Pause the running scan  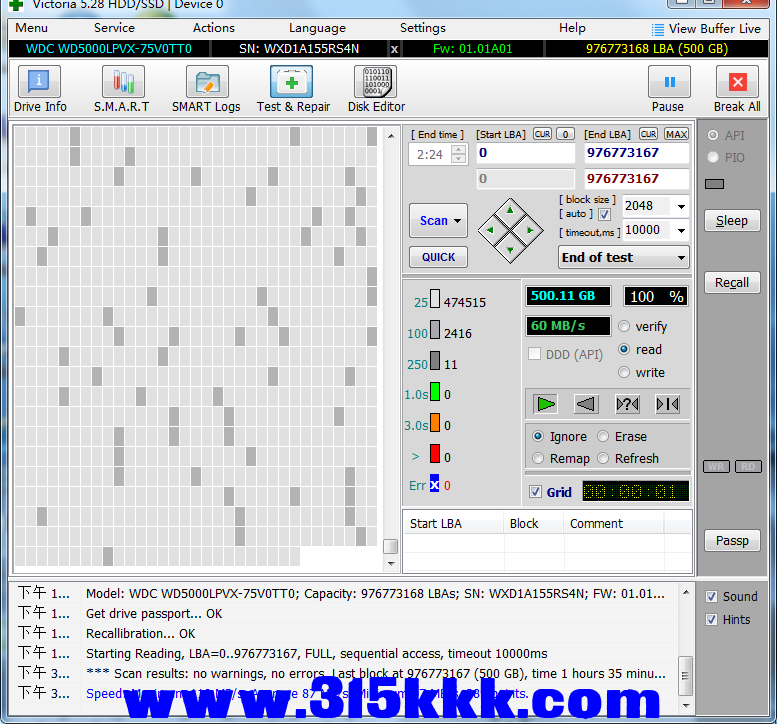669,82
